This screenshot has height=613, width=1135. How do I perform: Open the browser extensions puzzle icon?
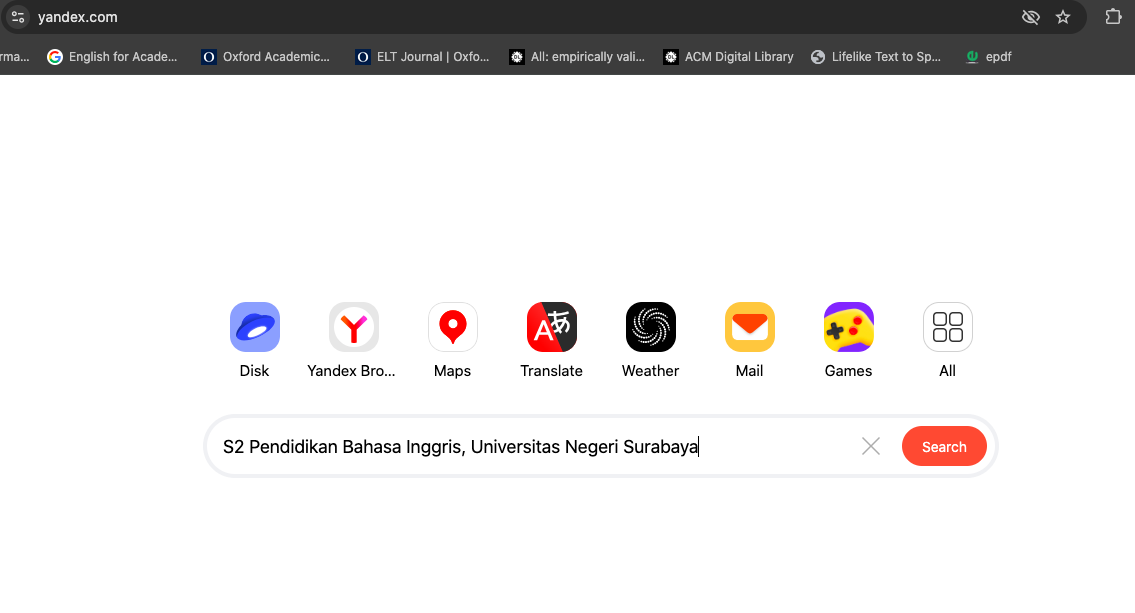(1111, 17)
